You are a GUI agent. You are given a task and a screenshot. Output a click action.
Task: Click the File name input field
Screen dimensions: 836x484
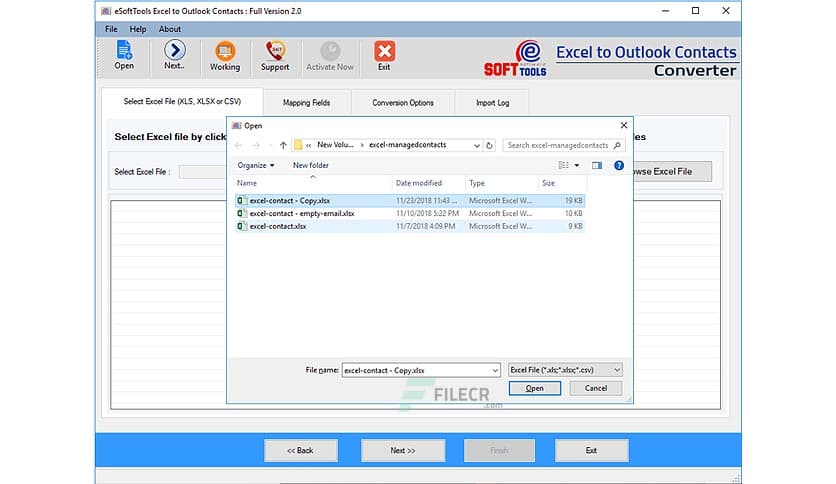pyautogui.click(x=416, y=370)
